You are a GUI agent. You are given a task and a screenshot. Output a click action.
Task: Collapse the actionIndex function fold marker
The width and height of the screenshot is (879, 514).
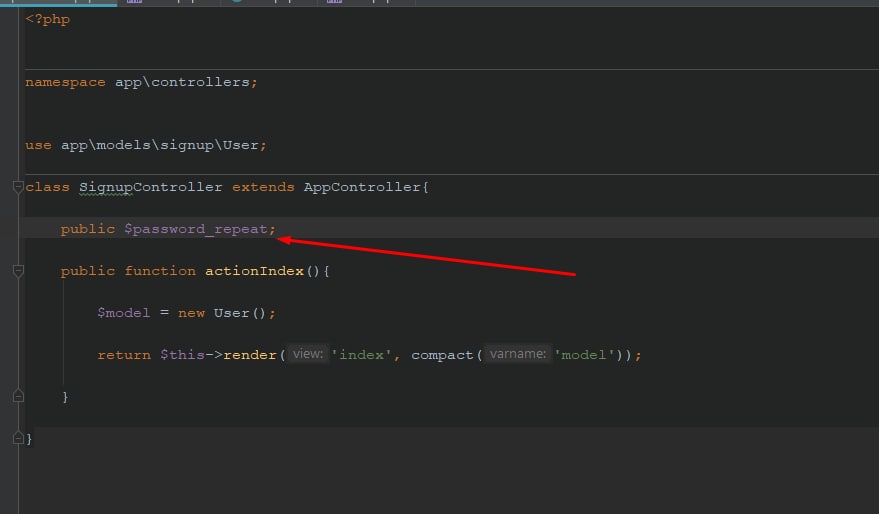click(x=18, y=271)
